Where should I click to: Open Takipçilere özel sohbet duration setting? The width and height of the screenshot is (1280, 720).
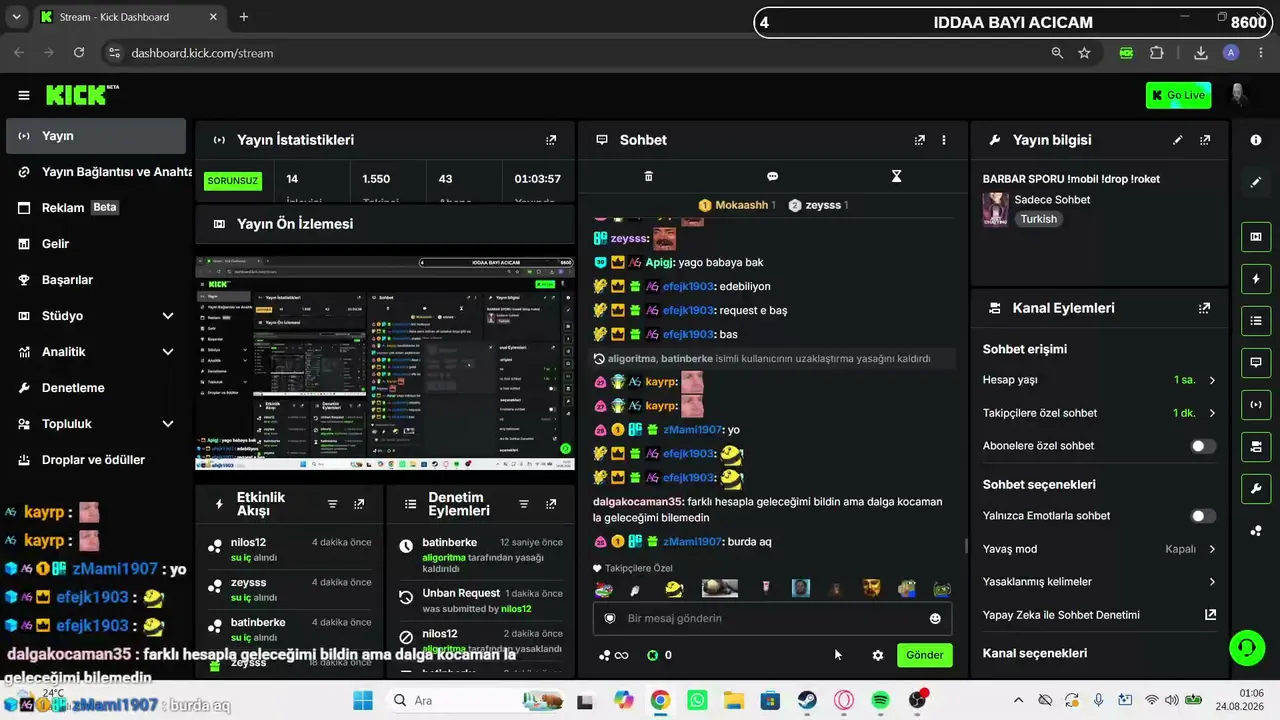1099,413
